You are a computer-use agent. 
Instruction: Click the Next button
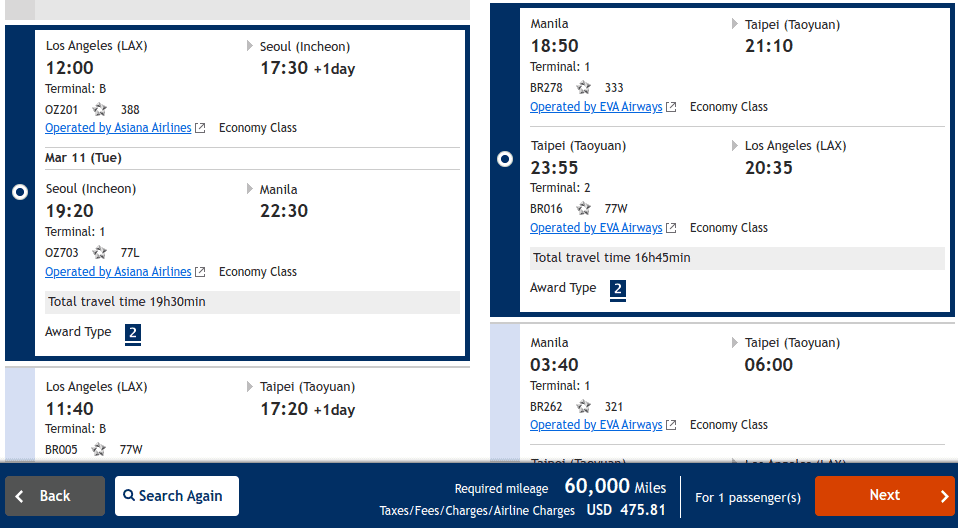(x=884, y=496)
